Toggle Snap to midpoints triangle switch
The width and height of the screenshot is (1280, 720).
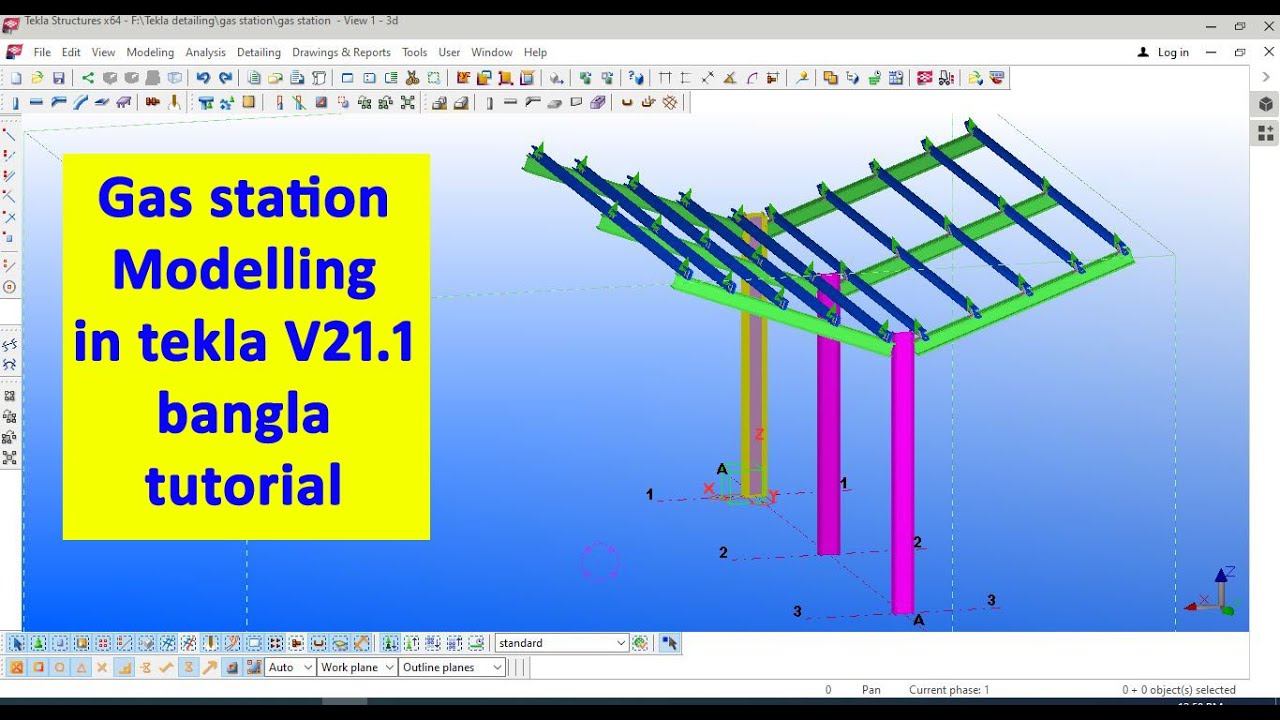[81, 667]
